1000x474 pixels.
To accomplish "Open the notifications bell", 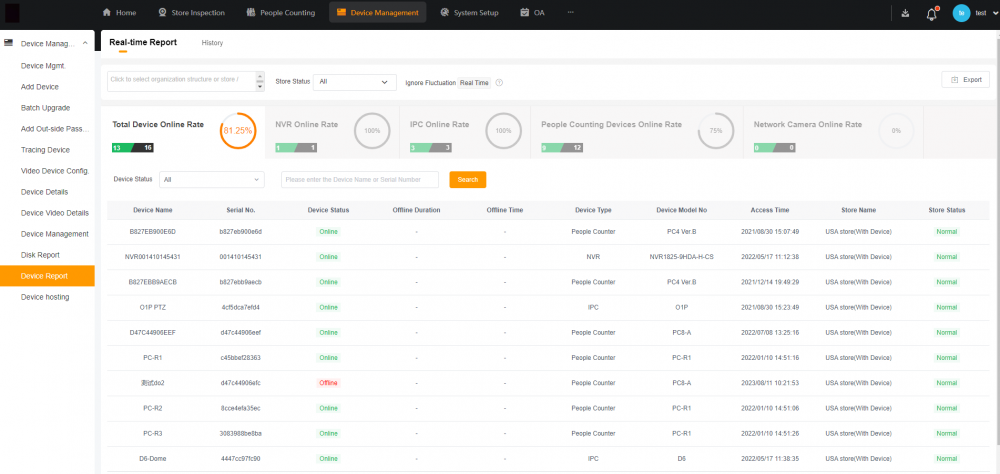I will (931, 13).
